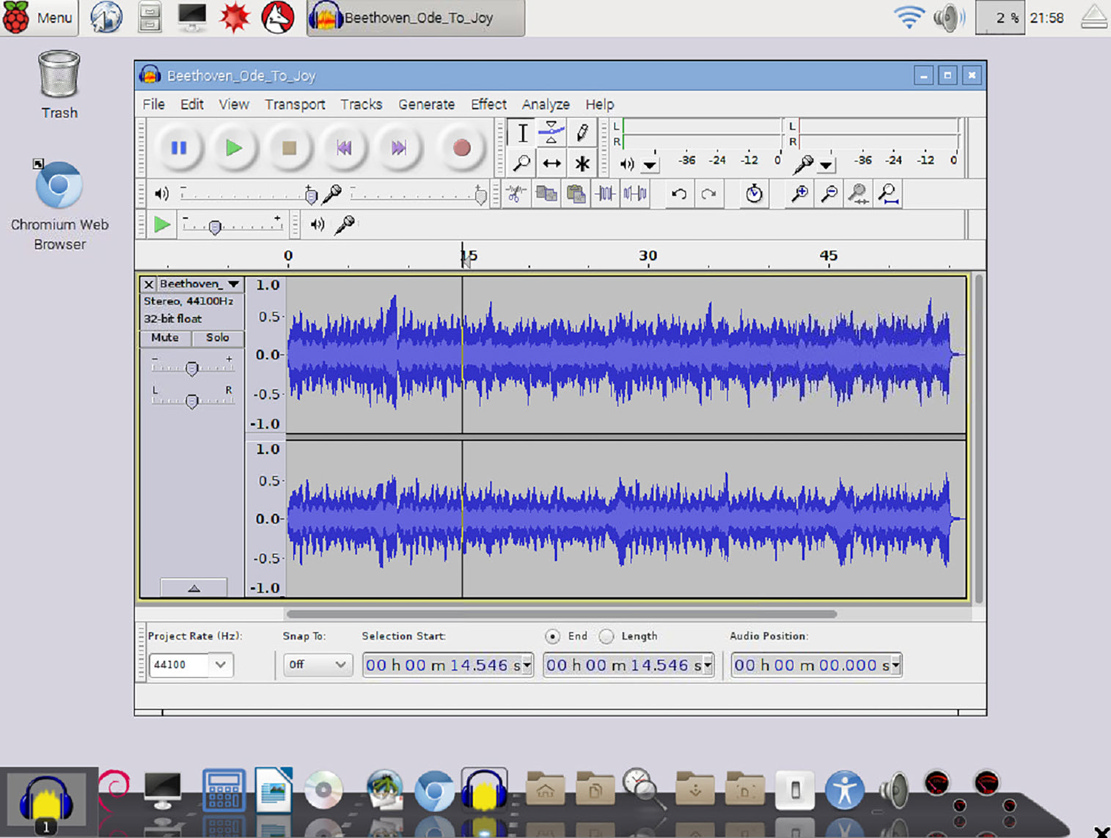
Task: Select the Multi-tool asterisk
Action: pyautogui.click(x=582, y=164)
